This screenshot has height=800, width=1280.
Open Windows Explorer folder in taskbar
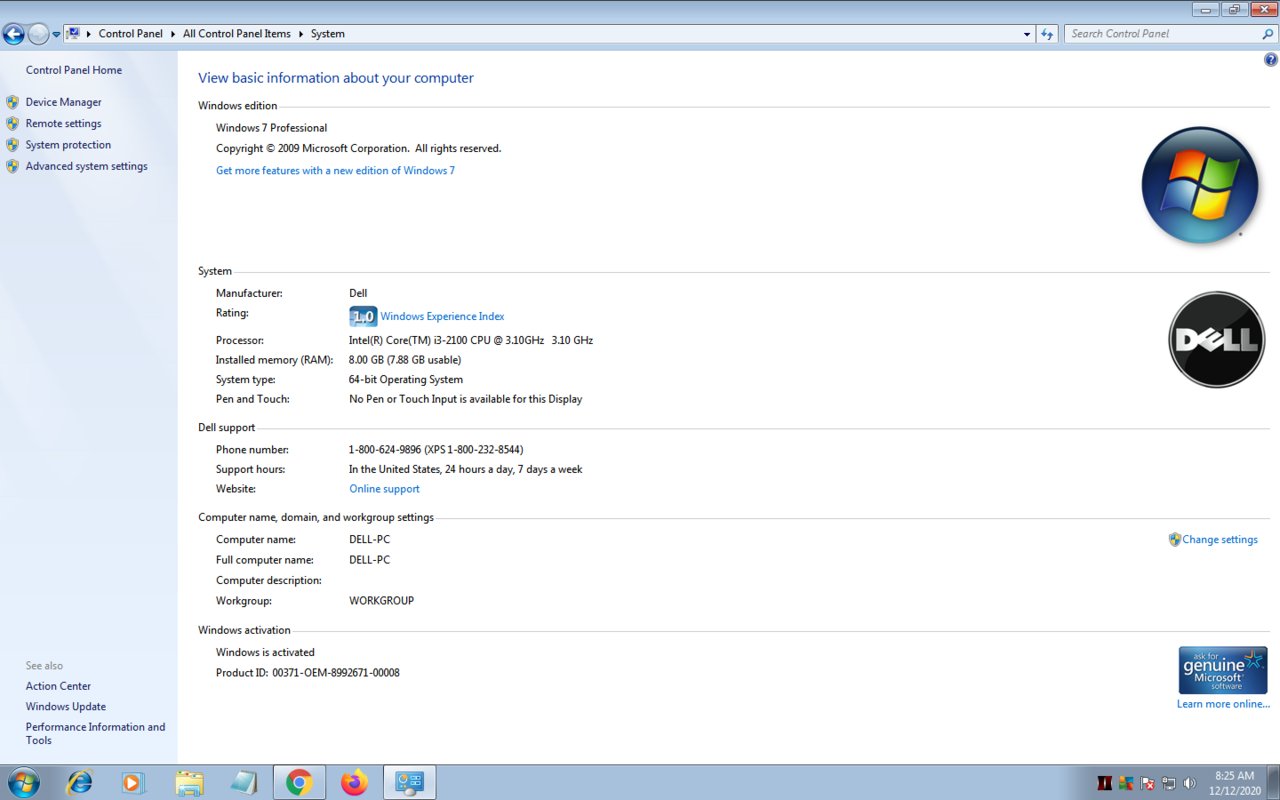[x=189, y=782]
